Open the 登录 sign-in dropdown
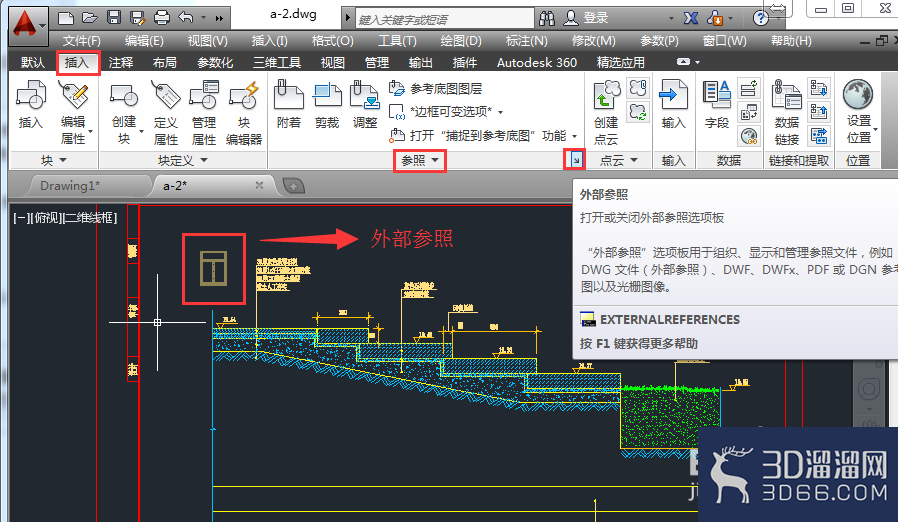Viewport: 898px width, 522px height. pos(671,18)
